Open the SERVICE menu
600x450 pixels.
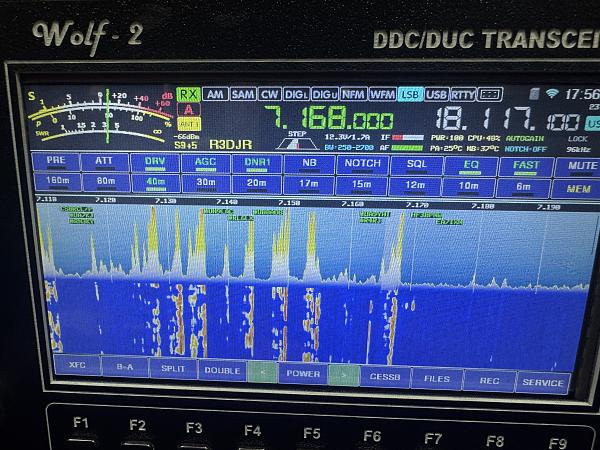pos(543,381)
